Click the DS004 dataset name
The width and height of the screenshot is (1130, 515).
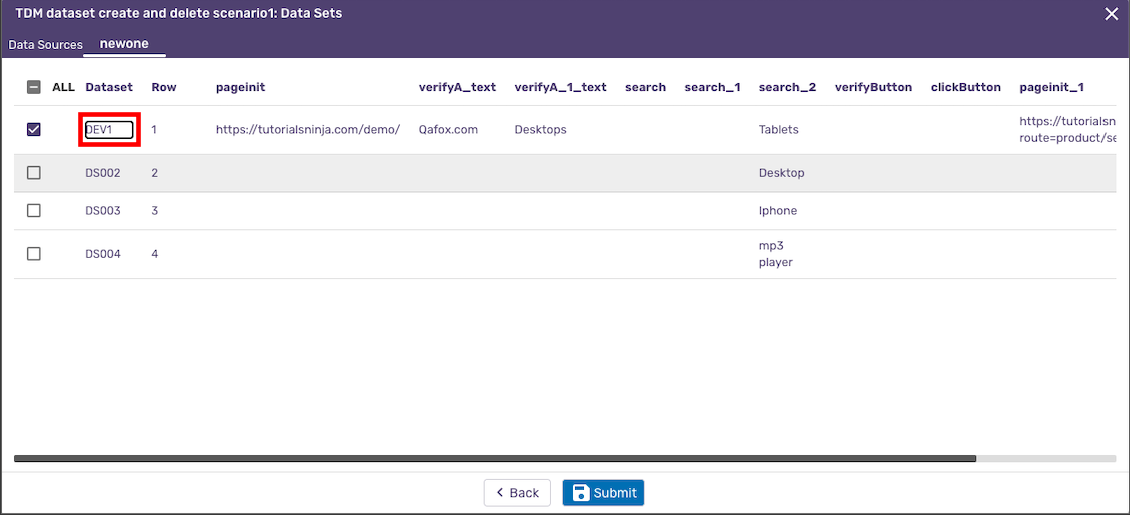pos(102,254)
